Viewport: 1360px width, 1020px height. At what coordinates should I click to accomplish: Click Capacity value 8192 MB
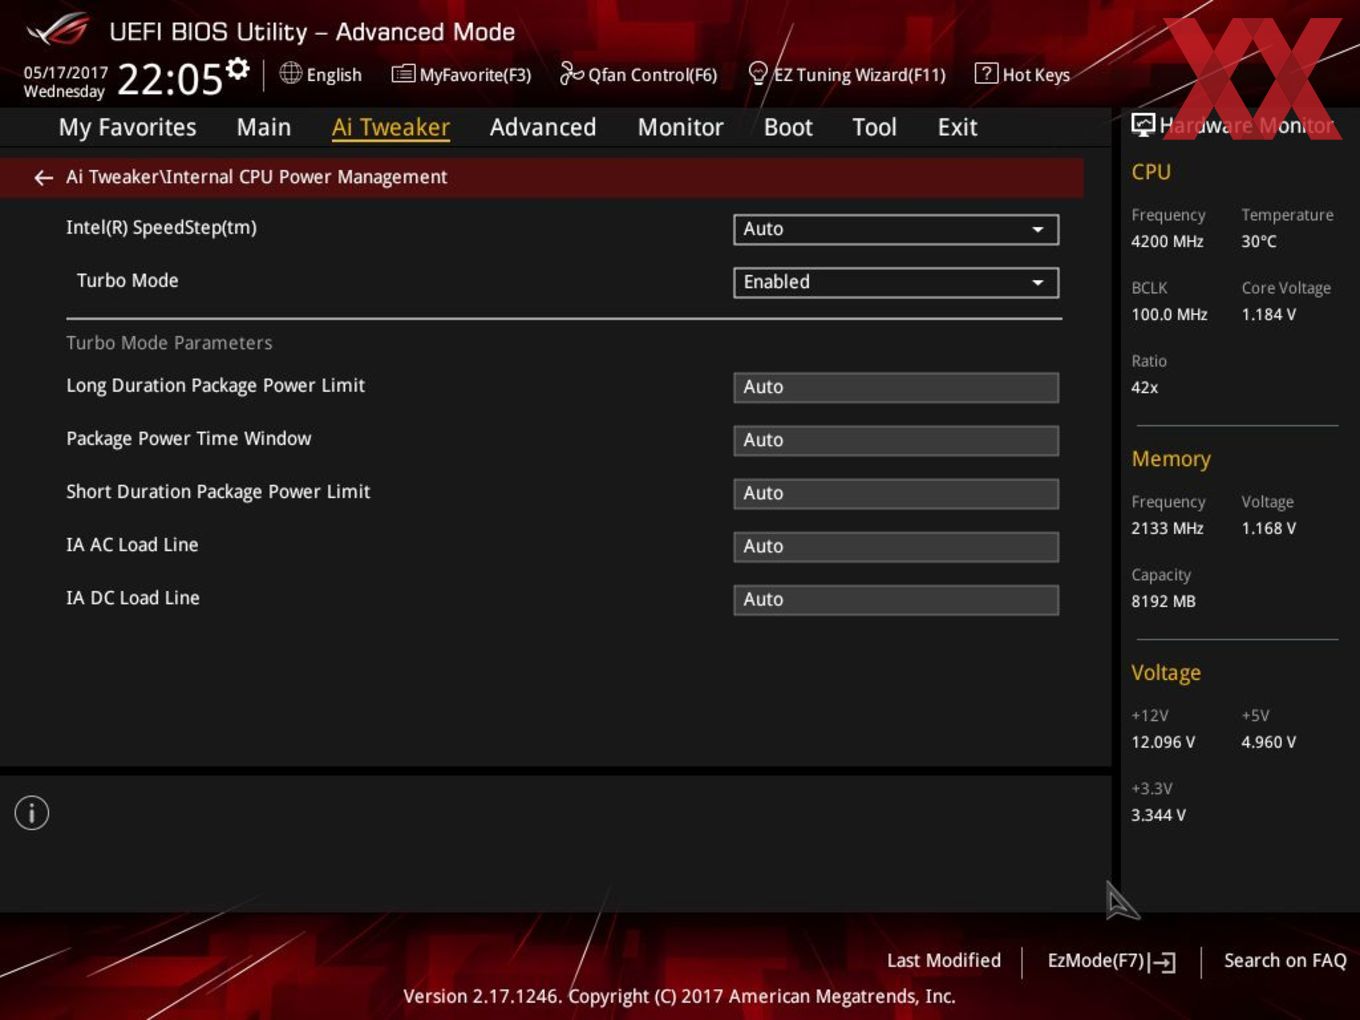[x=1163, y=601]
